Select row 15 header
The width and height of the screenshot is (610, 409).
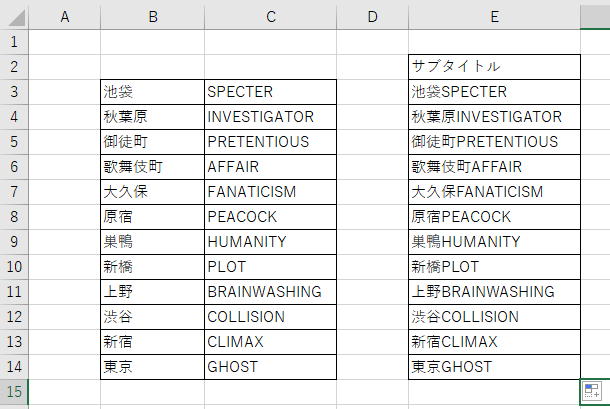(x=14, y=392)
